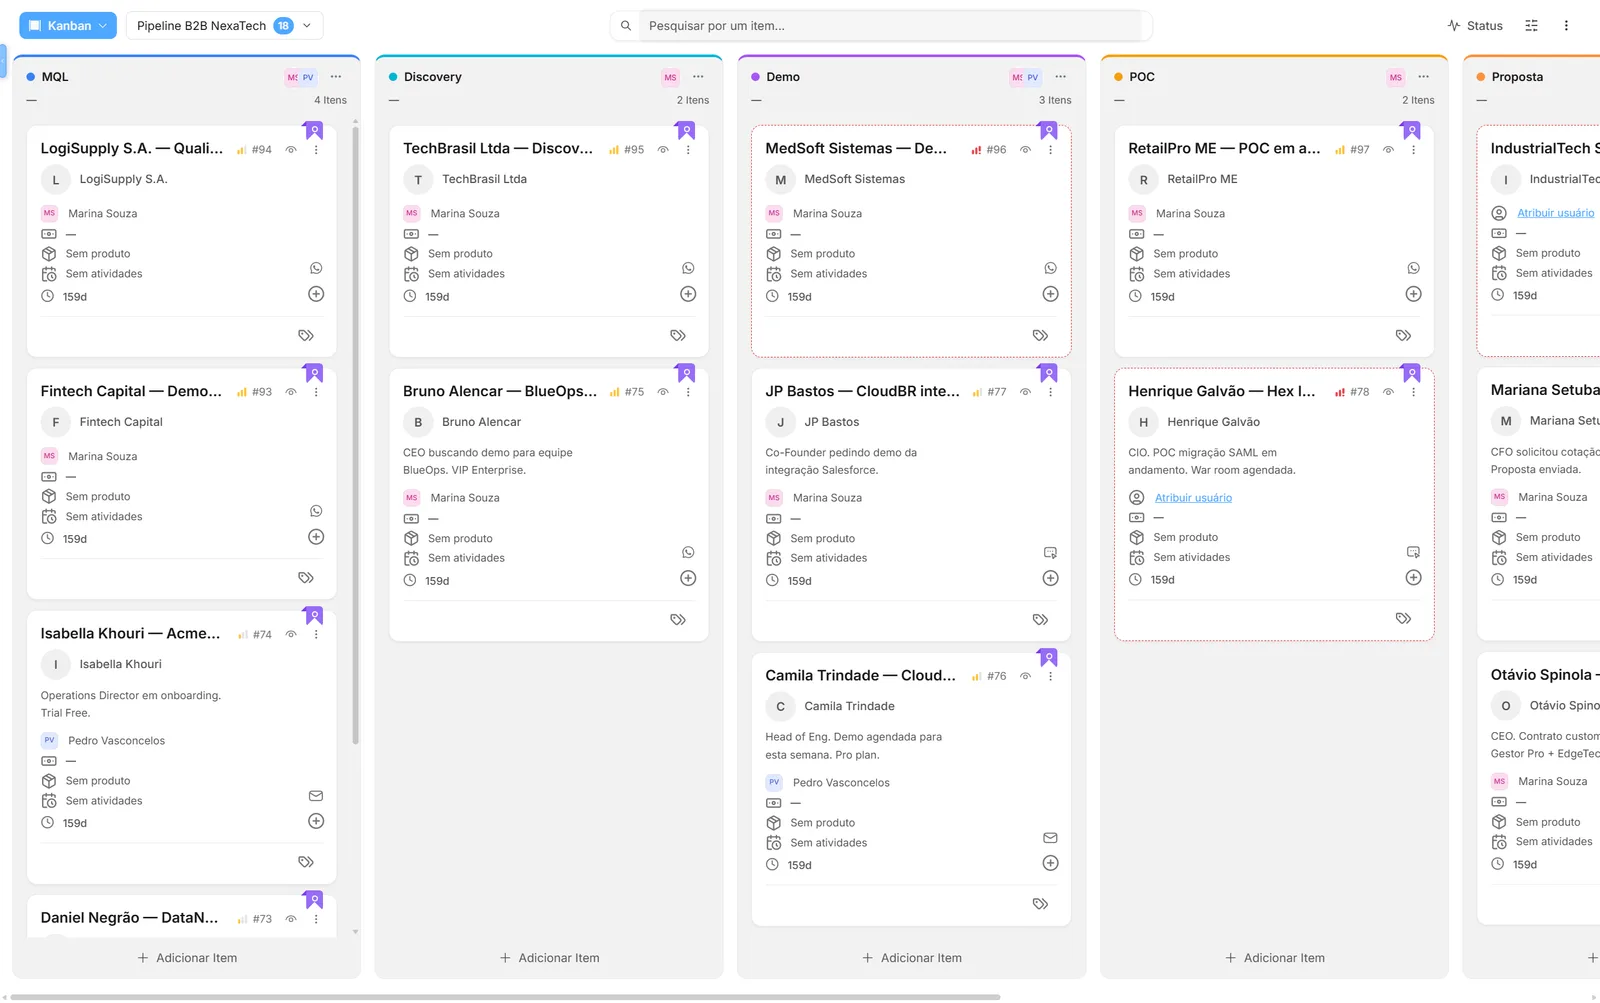Screen dimensions: 1600x1003
Task: Click Adicionar Item in POC column
Action: [1275, 958]
